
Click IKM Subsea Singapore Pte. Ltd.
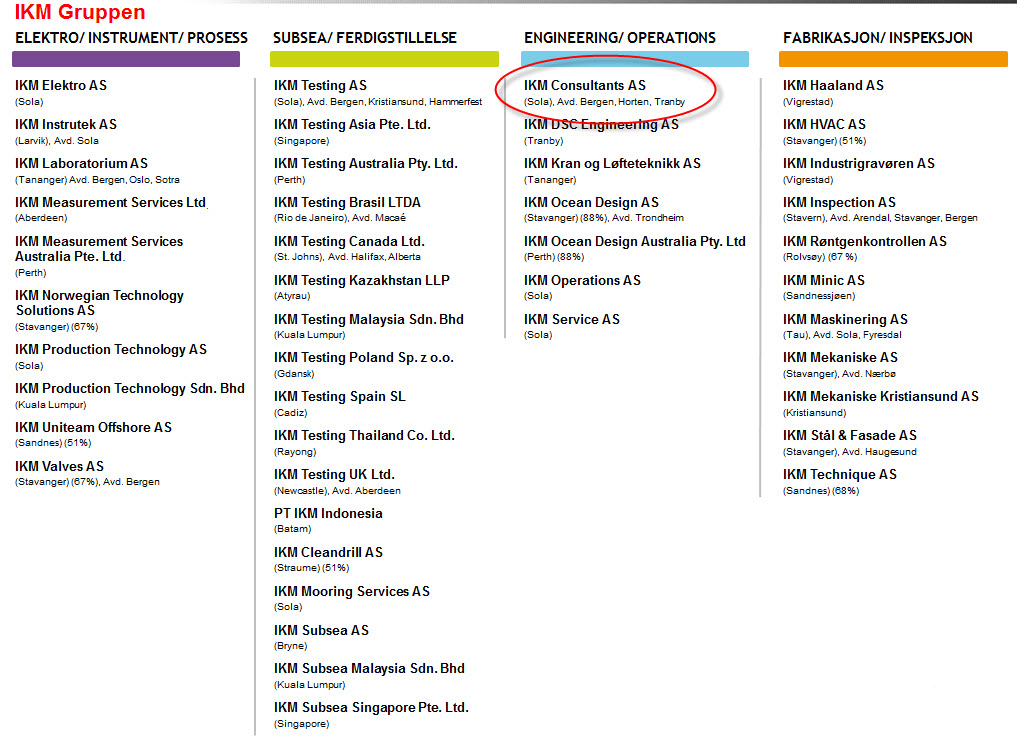tap(371, 708)
